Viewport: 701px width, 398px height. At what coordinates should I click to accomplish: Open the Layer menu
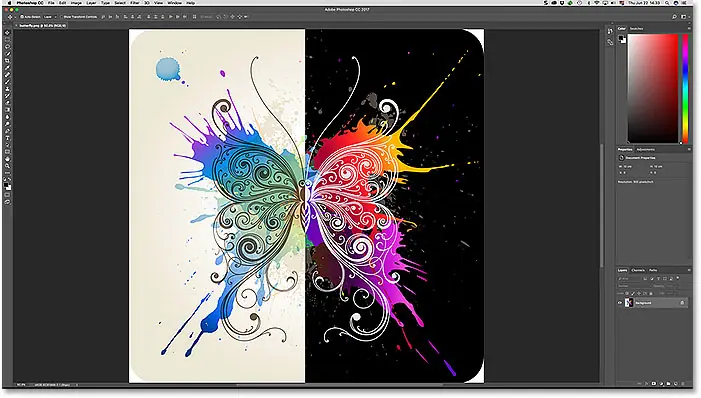(x=91, y=3)
